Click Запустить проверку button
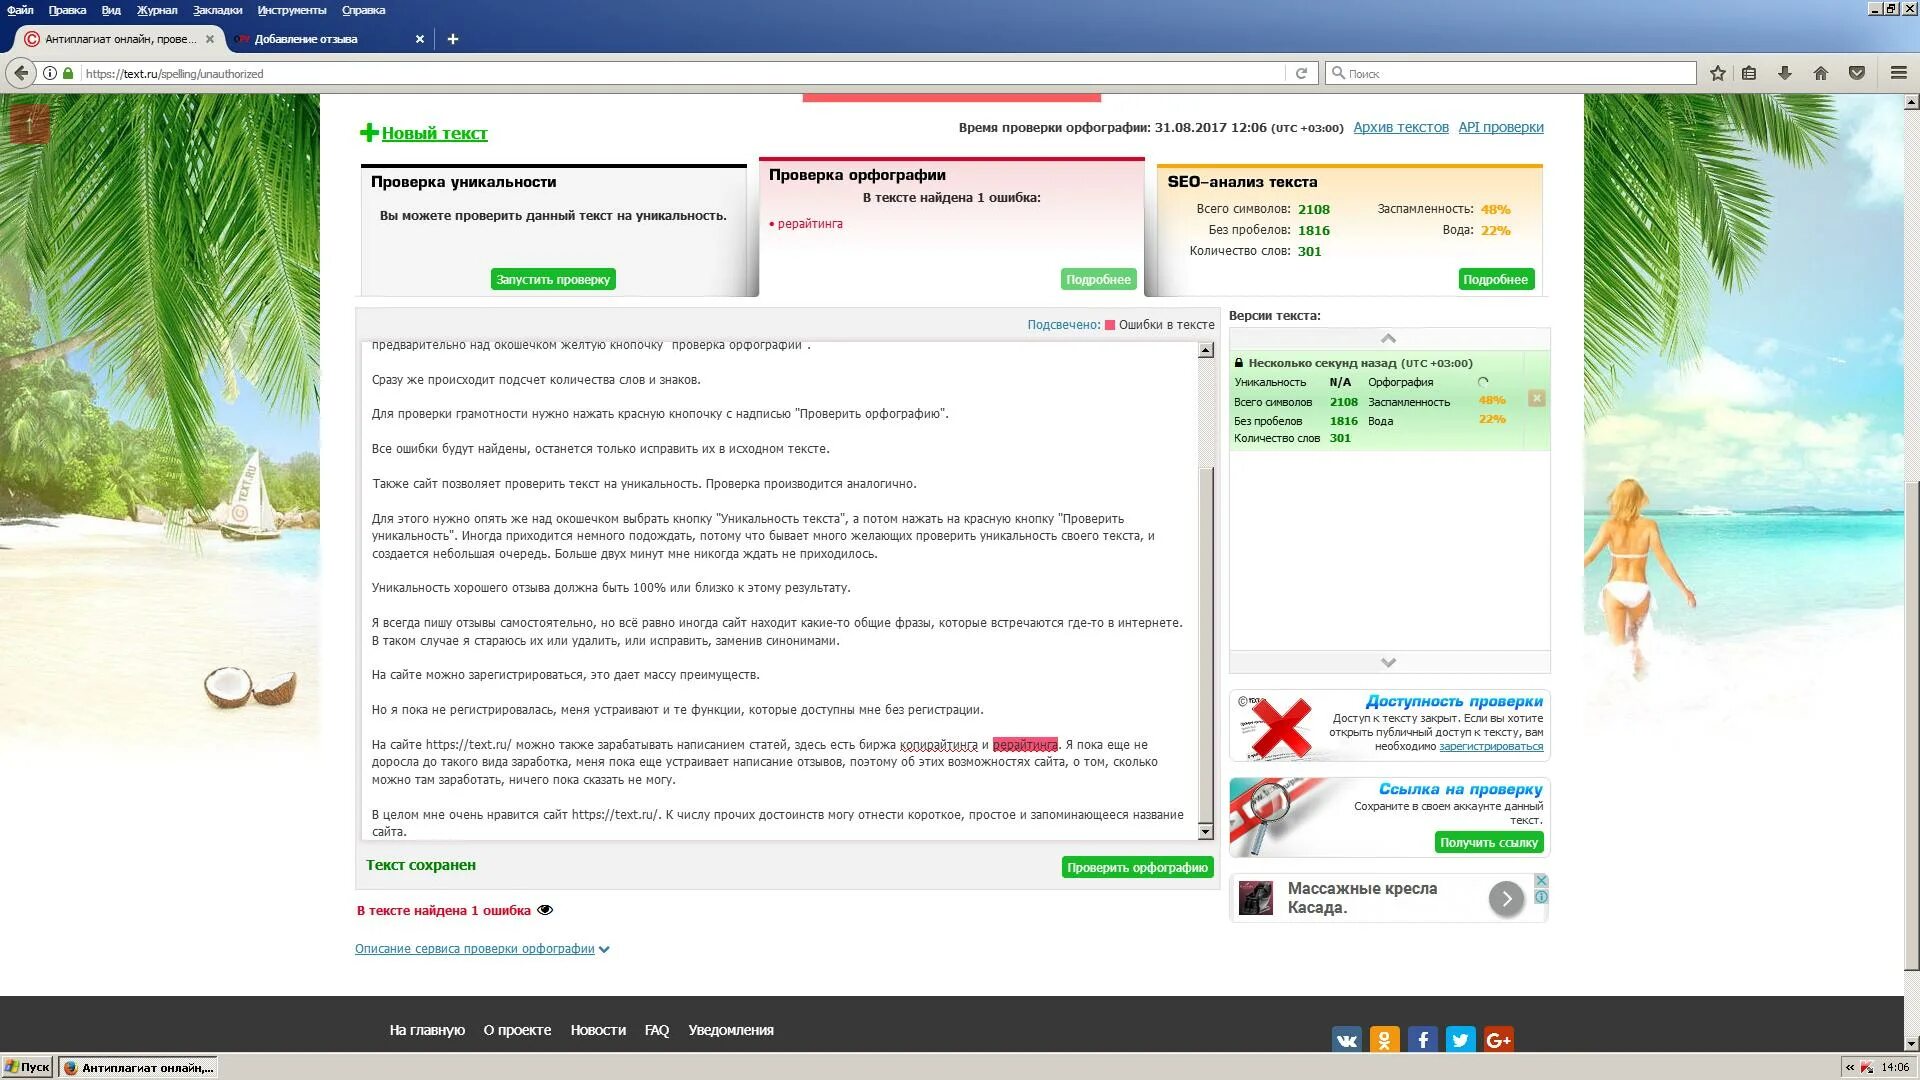The height and width of the screenshot is (1080, 1920). (x=553, y=280)
